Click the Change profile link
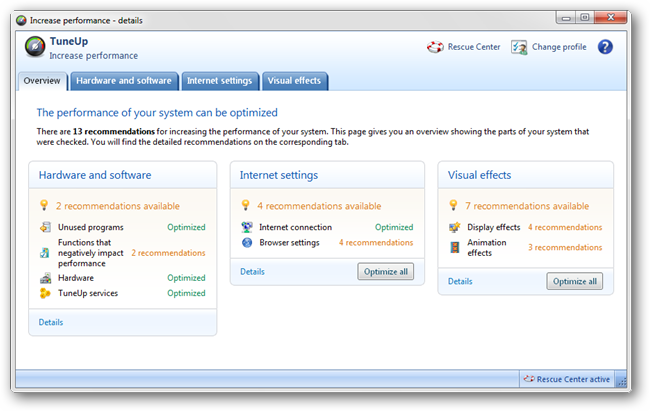The width and height of the screenshot is (650, 411). pyautogui.click(x=559, y=47)
